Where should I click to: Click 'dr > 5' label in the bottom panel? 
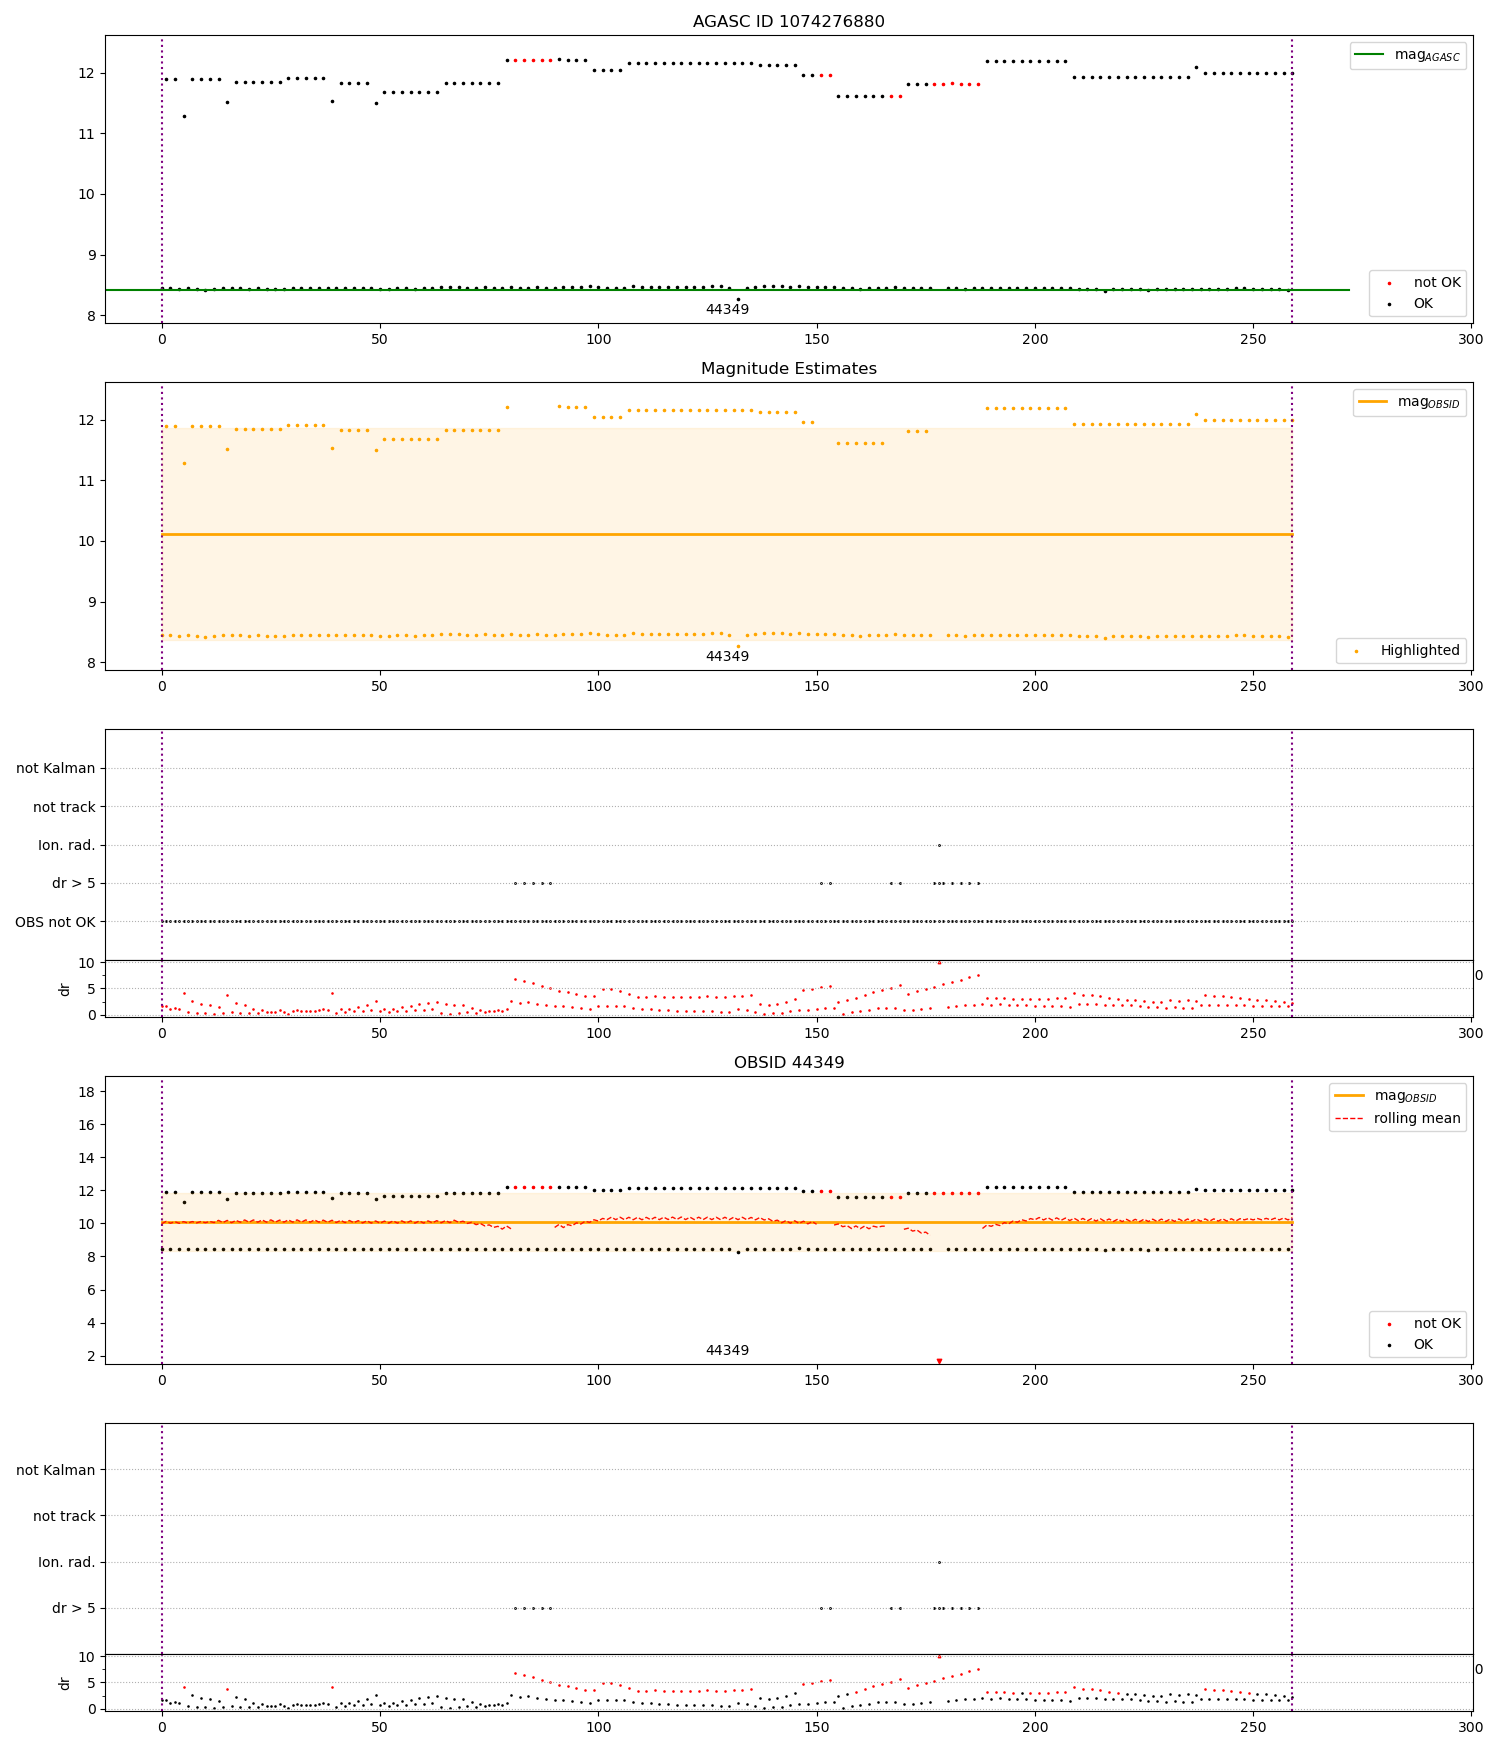coord(74,1609)
